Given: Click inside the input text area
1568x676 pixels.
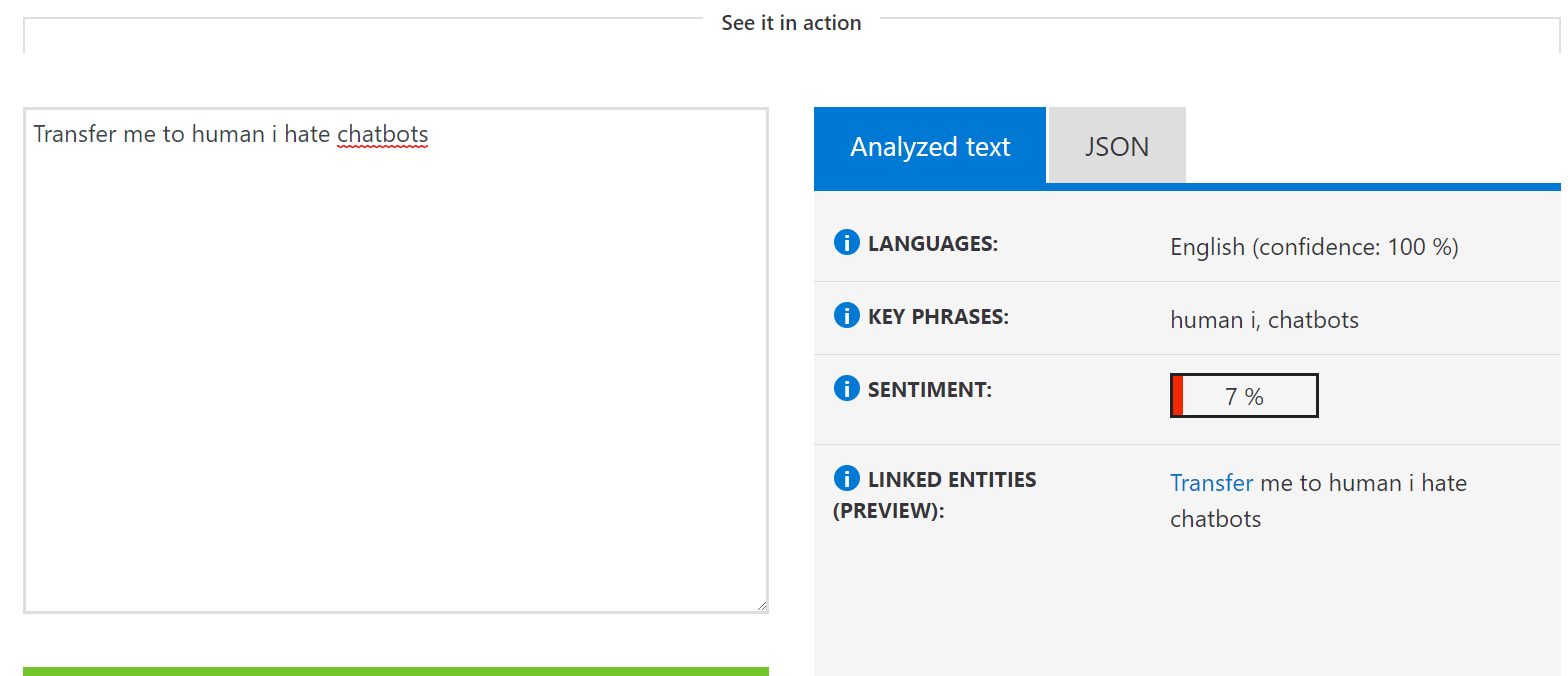Looking at the screenshot, I should (396, 360).
